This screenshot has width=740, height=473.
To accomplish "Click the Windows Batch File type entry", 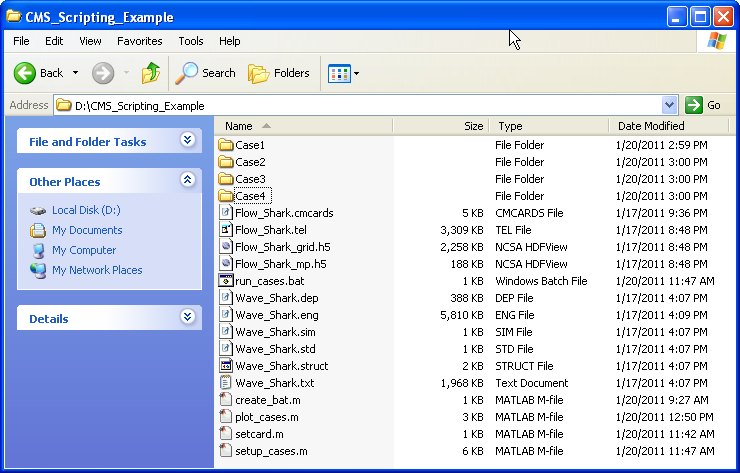I will [x=541, y=281].
